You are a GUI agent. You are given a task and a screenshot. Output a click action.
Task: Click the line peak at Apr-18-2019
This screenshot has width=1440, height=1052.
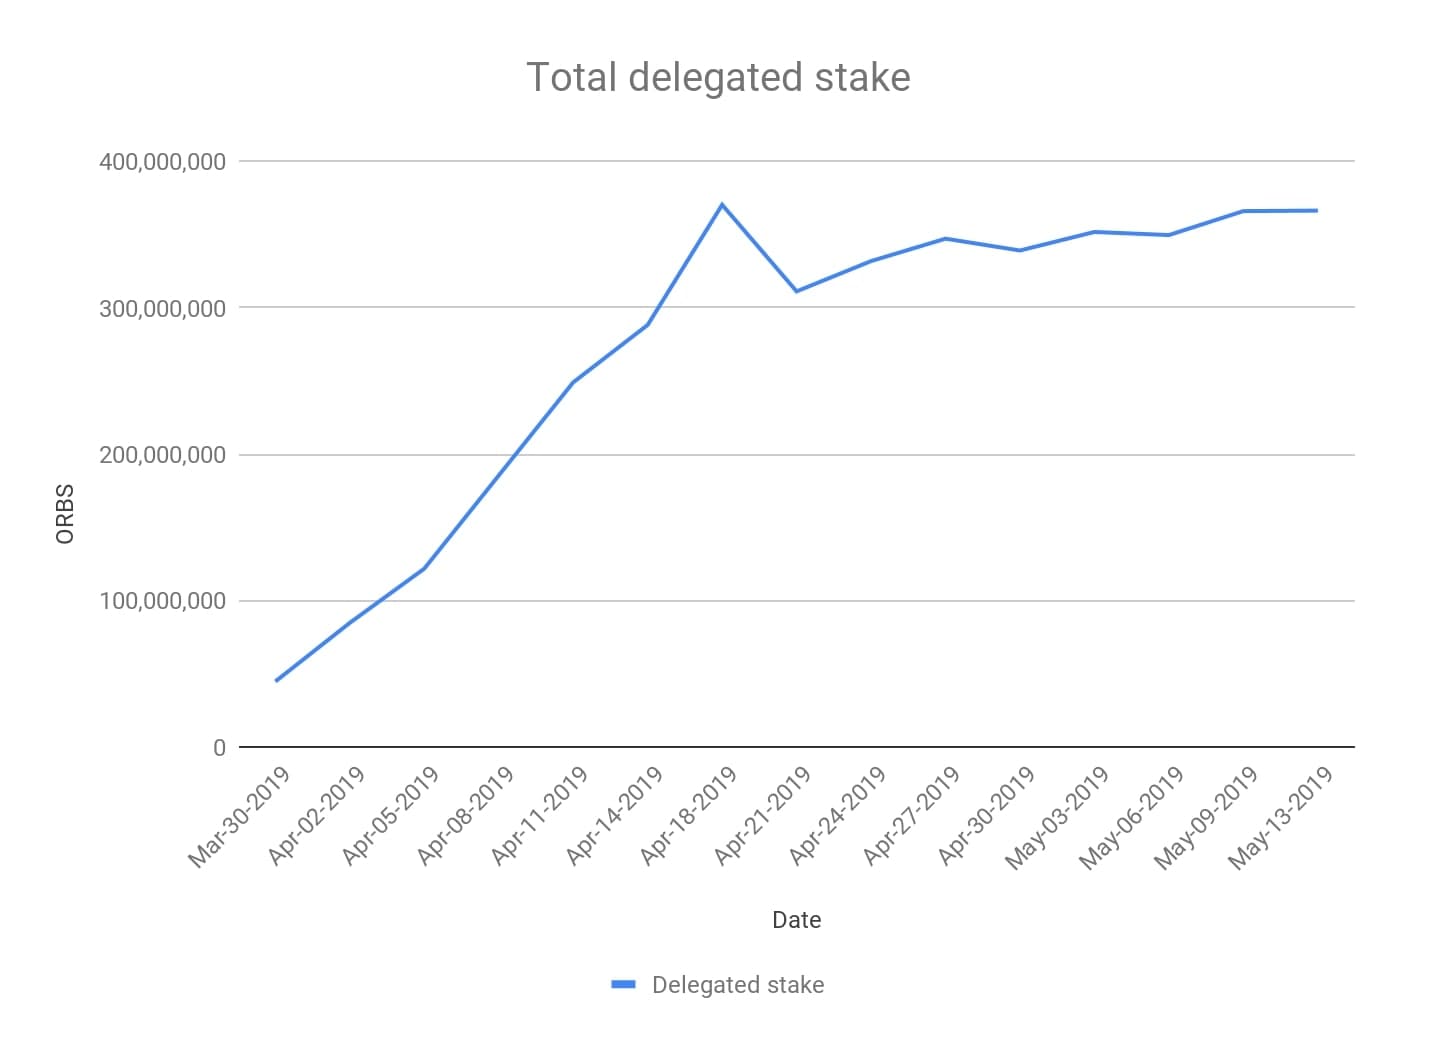pos(722,205)
